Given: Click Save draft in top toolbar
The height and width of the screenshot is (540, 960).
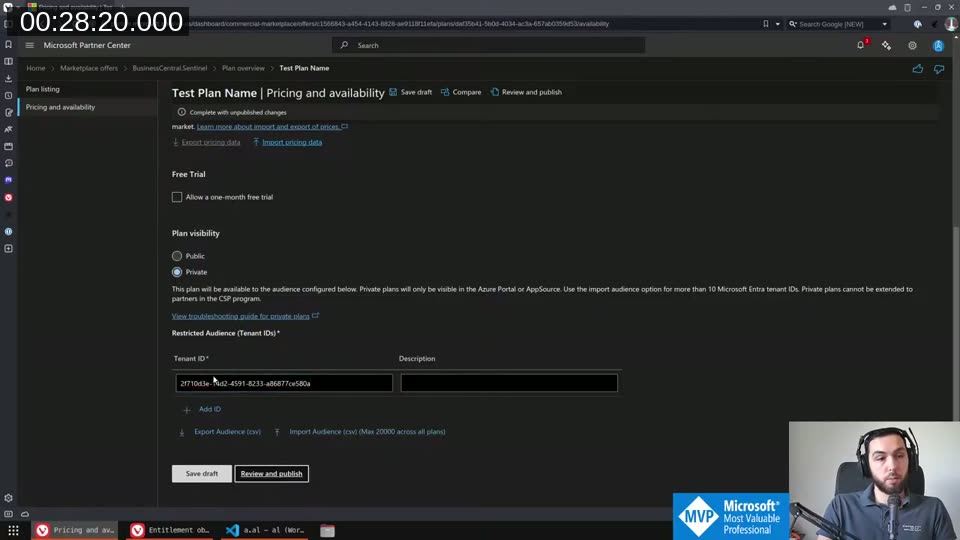Looking at the screenshot, I should (x=410, y=92).
